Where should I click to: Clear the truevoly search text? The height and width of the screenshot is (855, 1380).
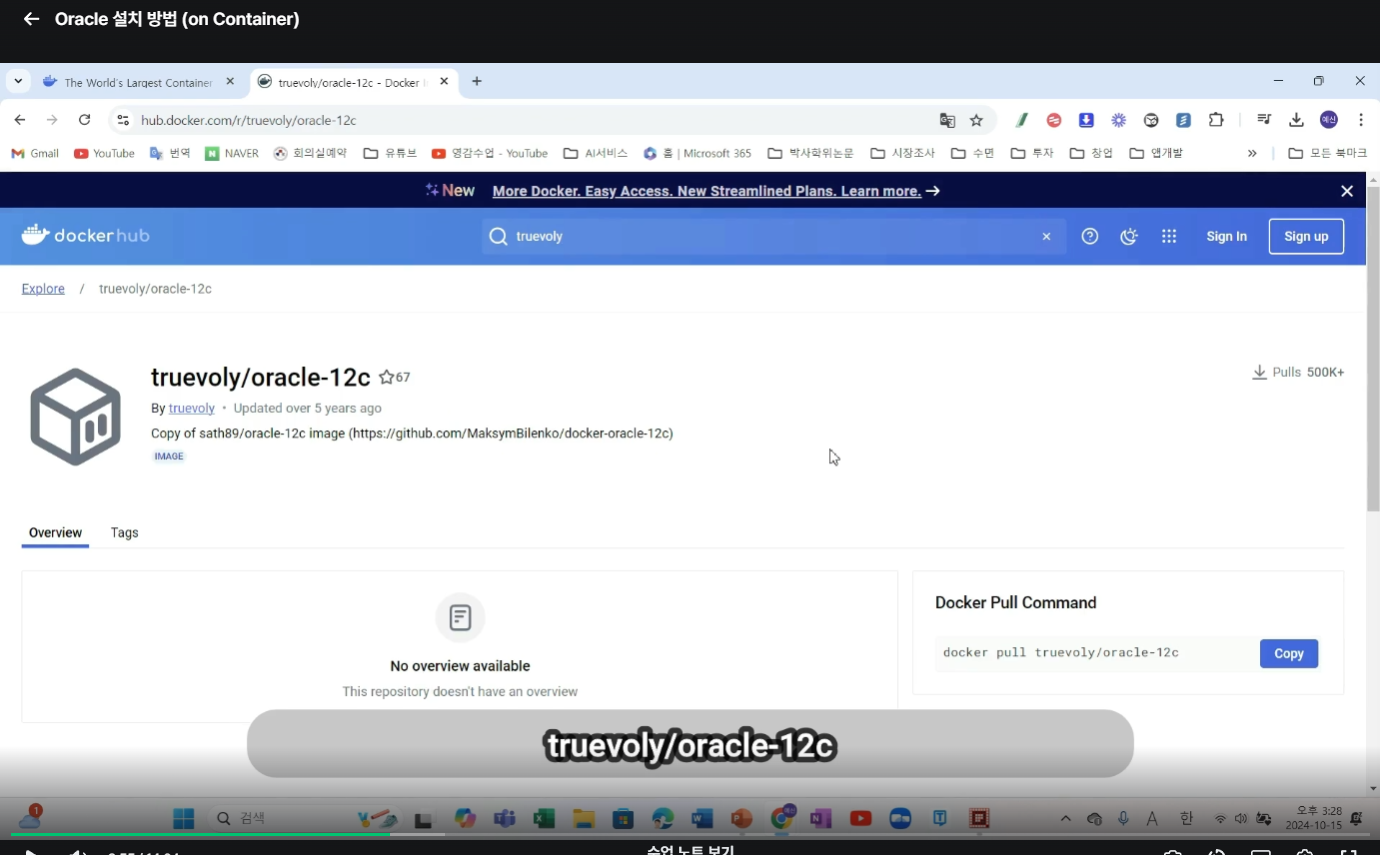1047,236
